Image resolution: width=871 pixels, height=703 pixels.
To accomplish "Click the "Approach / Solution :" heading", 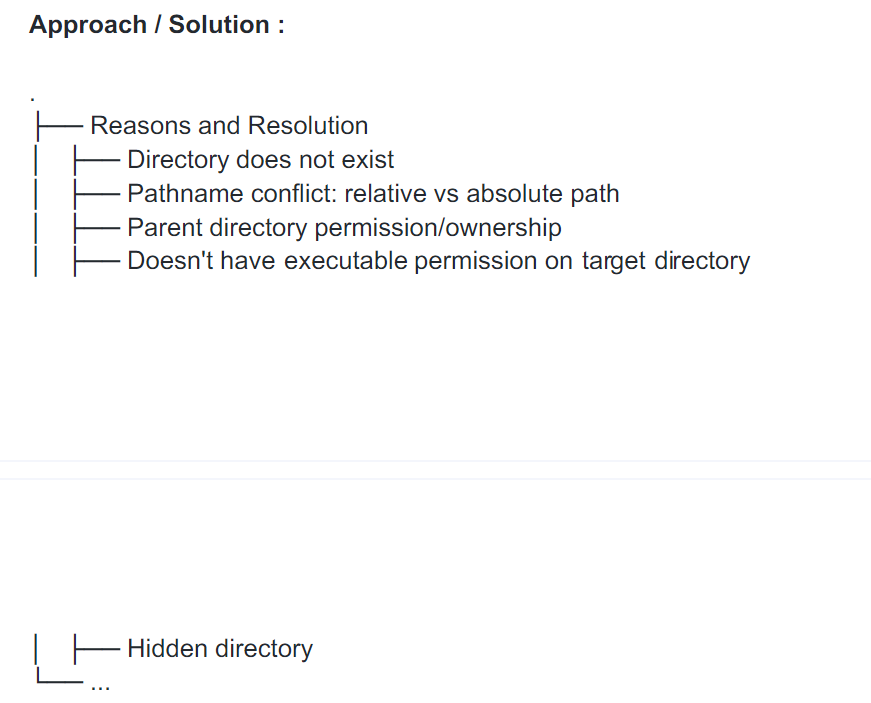I will 157,25.
